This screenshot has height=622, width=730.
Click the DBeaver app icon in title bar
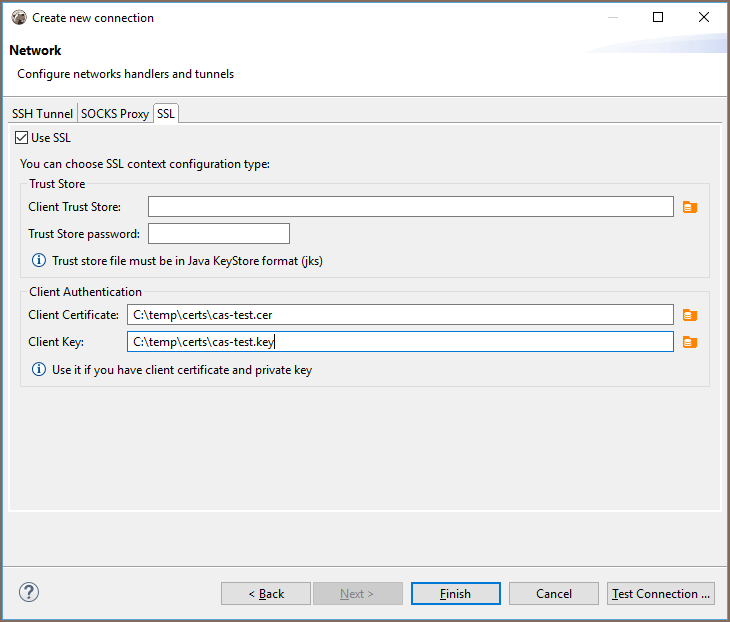click(x=18, y=18)
